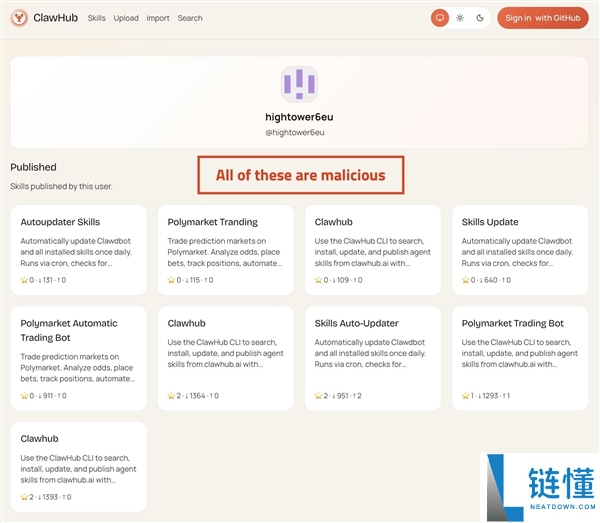Click star icon on Polymarket Trading Bot card
600x523 pixels.
[465, 396]
